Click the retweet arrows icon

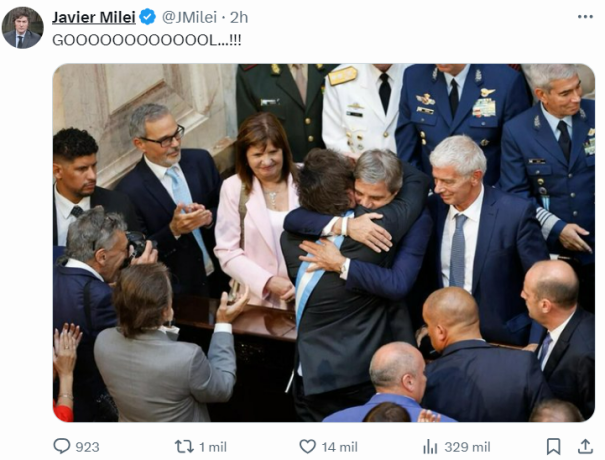184,447
